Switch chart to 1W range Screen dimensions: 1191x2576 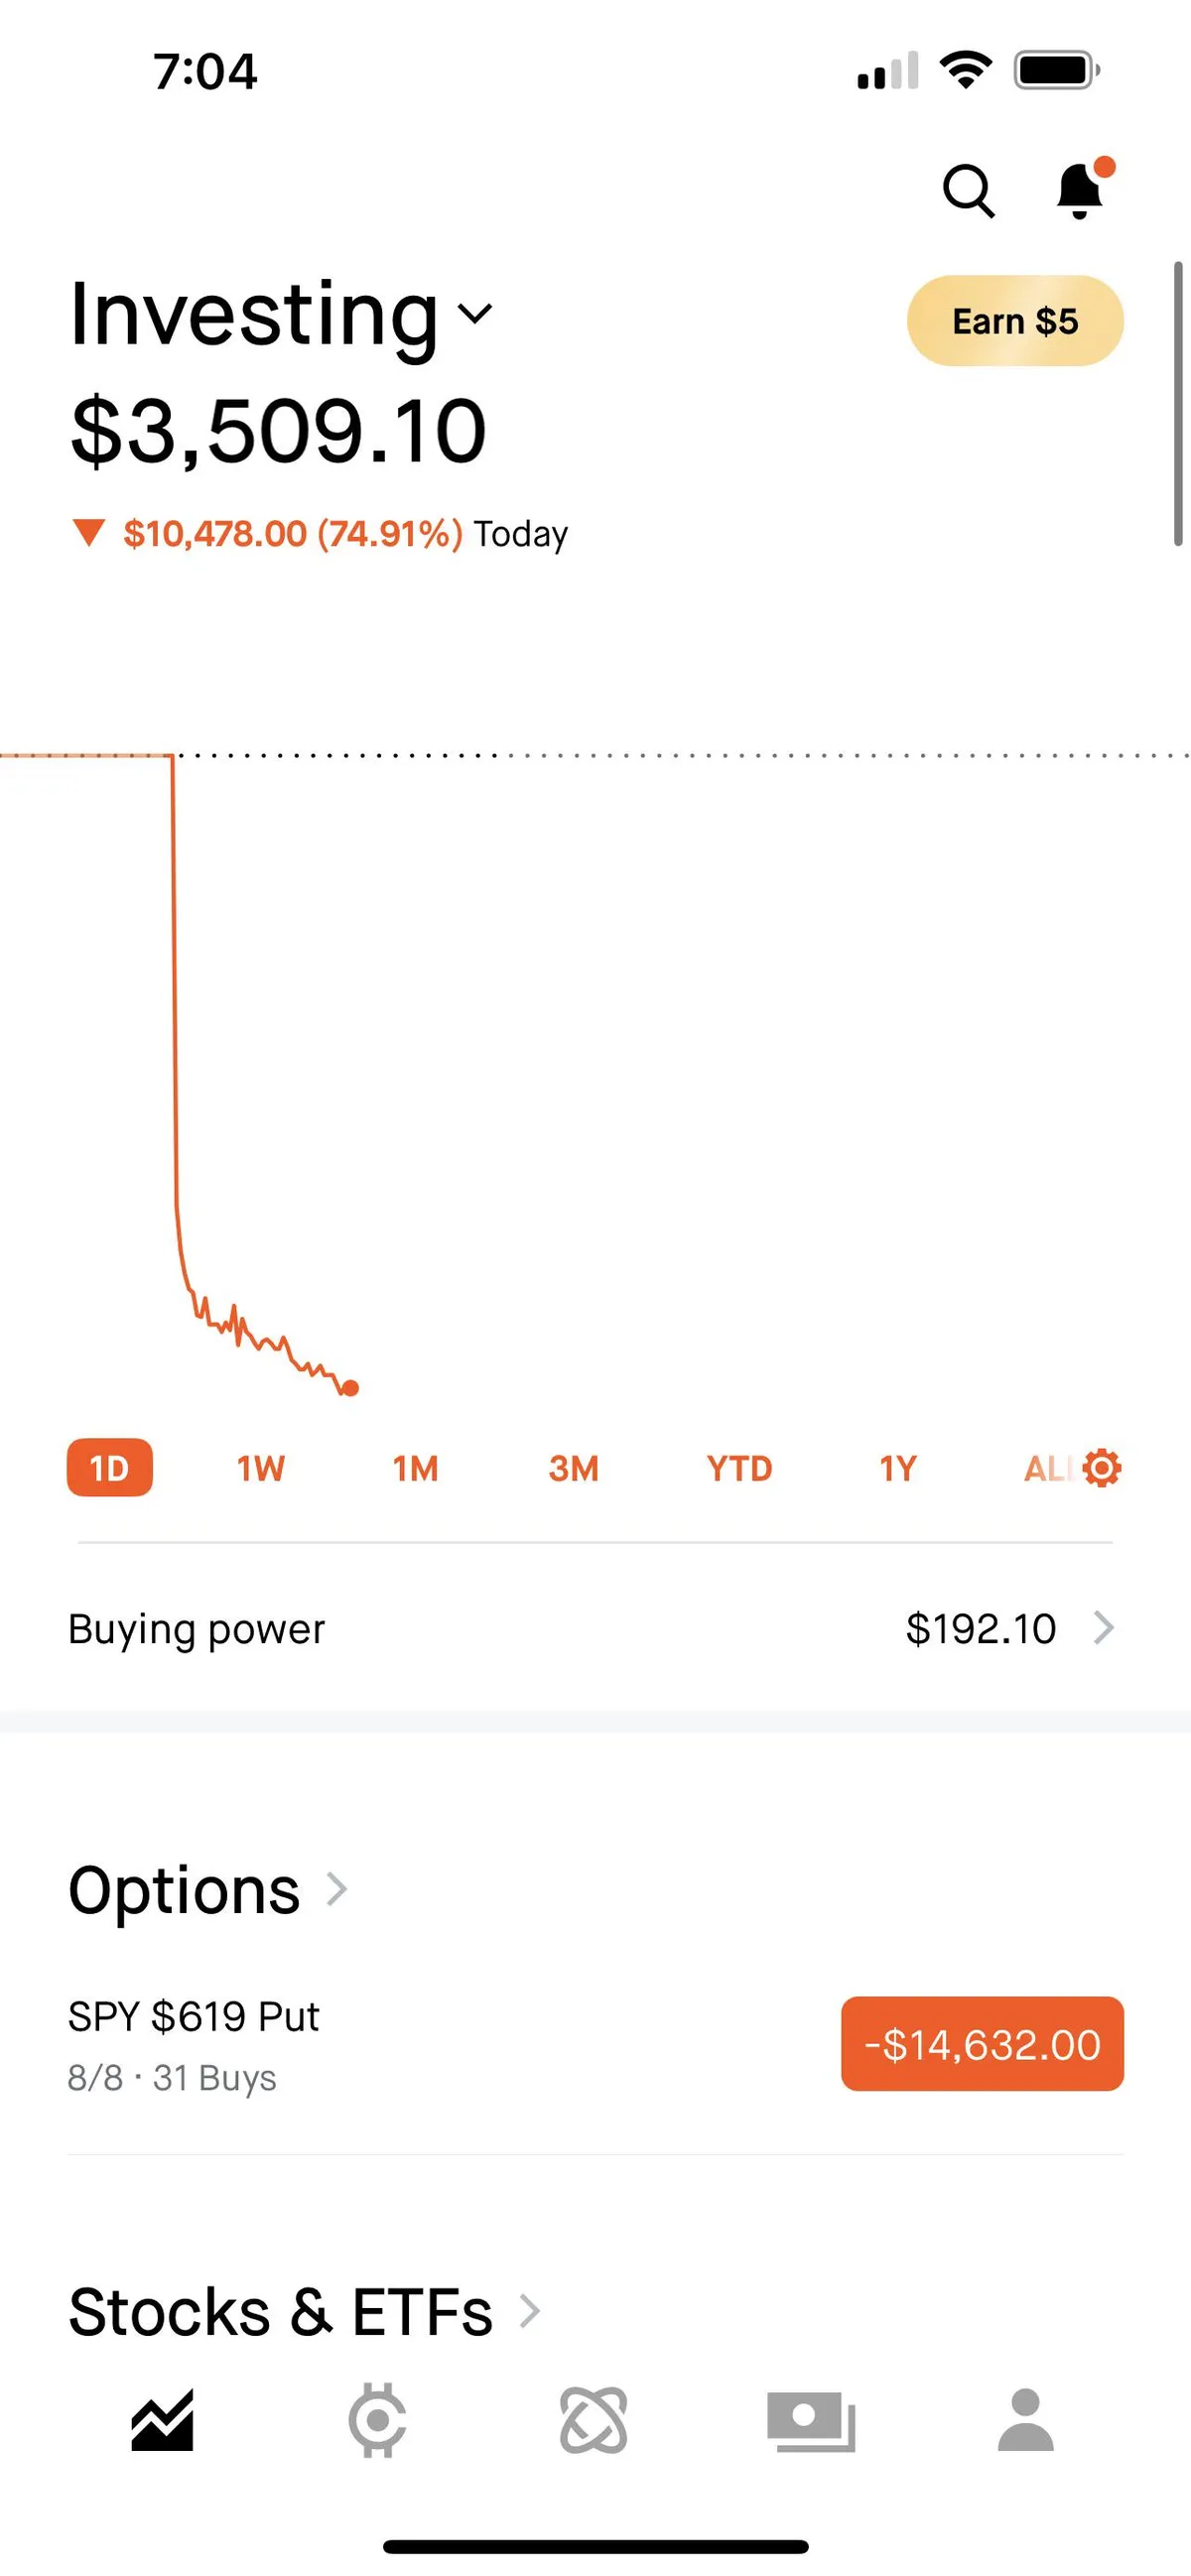point(261,1468)
